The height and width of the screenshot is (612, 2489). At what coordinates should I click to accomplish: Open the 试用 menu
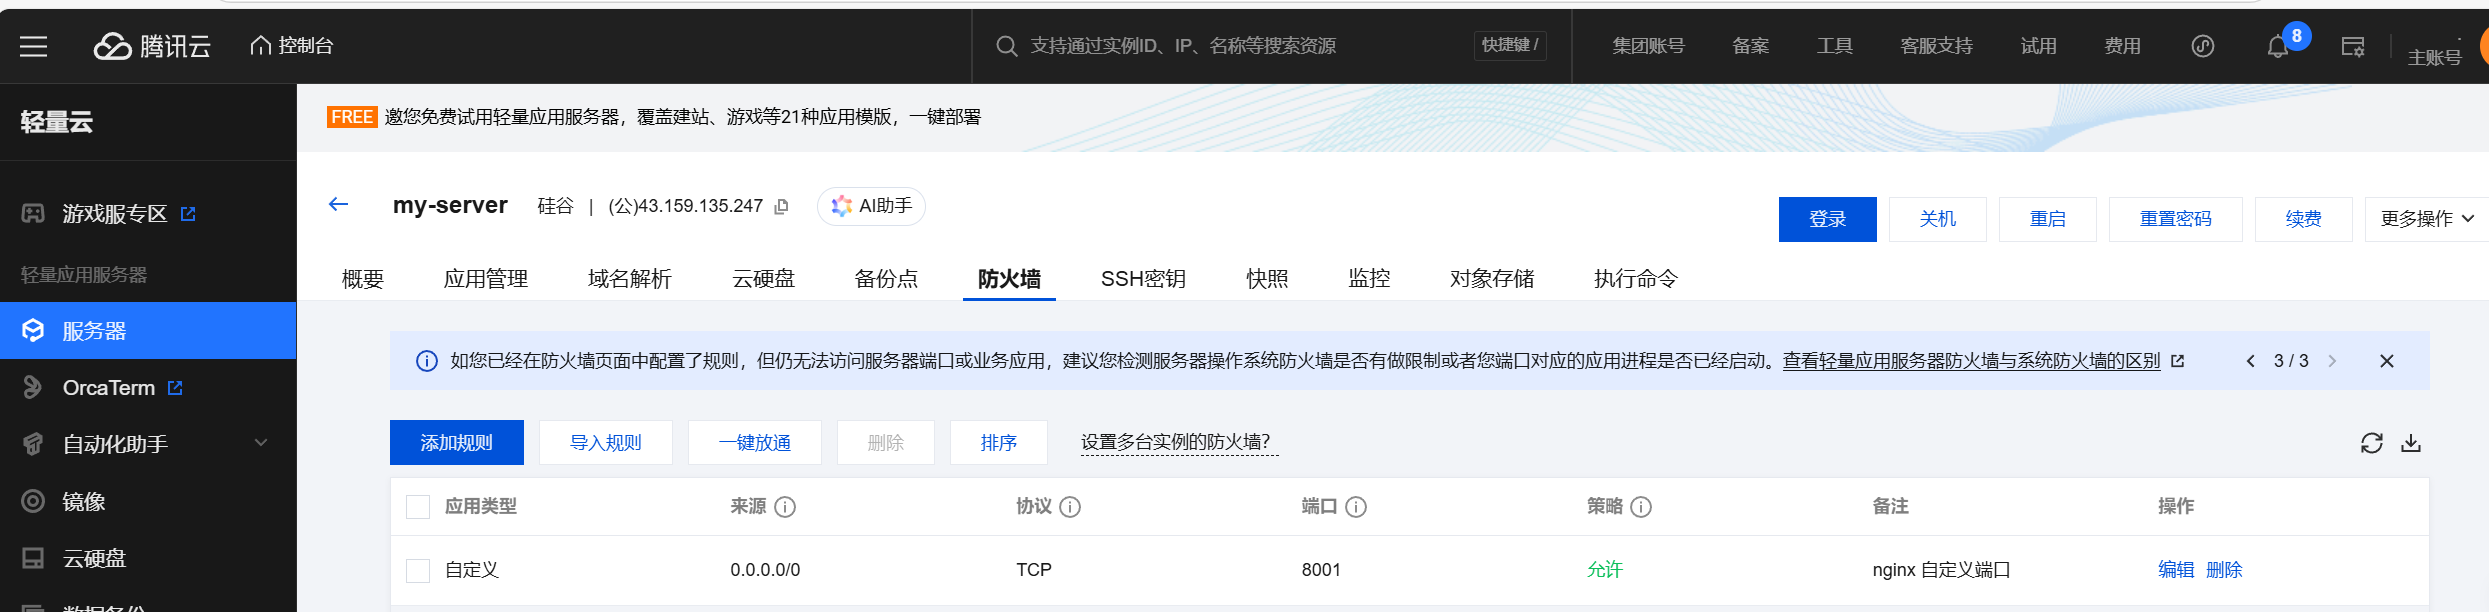tap(2038, 46)
